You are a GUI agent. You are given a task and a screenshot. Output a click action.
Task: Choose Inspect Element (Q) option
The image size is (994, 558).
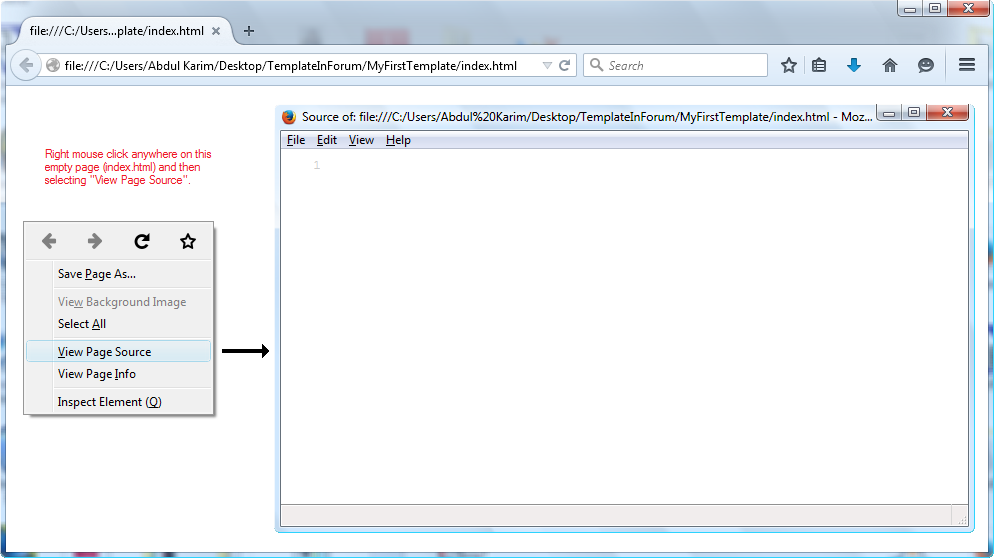click(x=109, y=402)
